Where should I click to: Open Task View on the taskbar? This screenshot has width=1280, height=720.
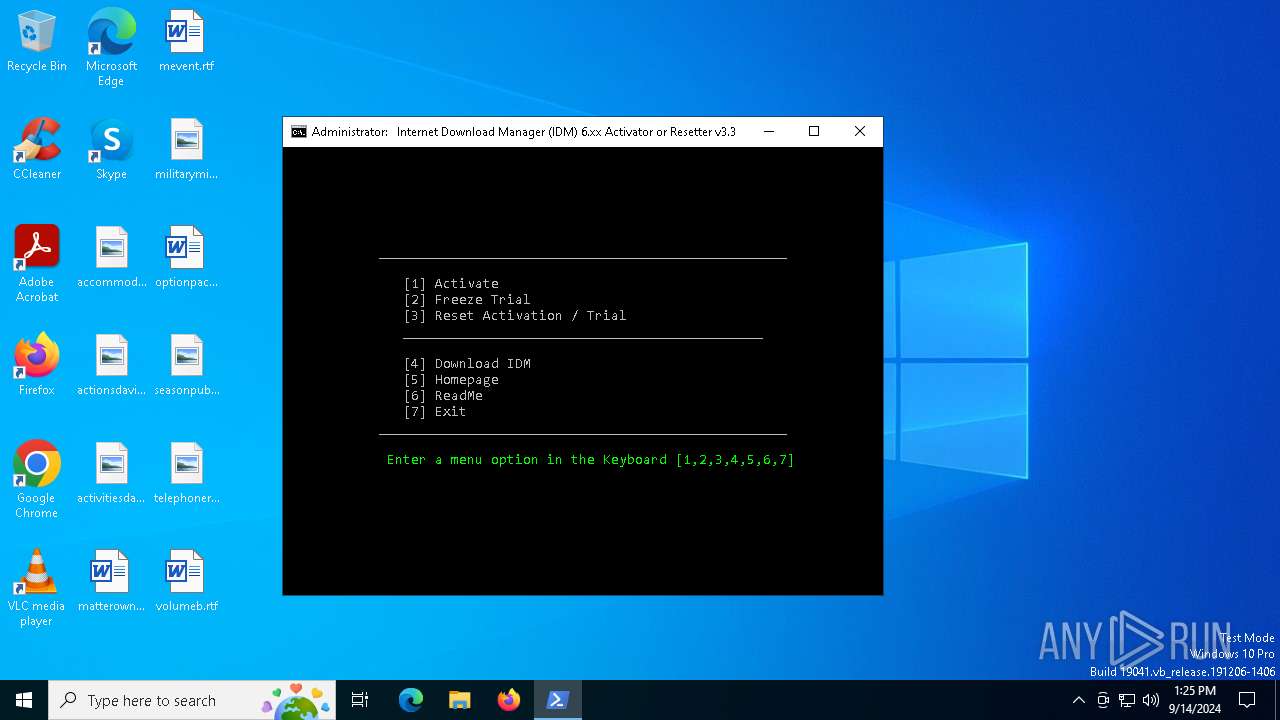(360, 700)
